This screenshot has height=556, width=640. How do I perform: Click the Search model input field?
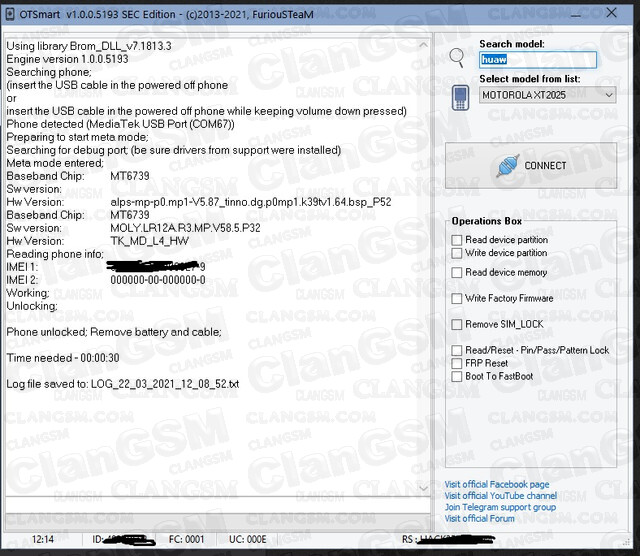click(538, 60)
